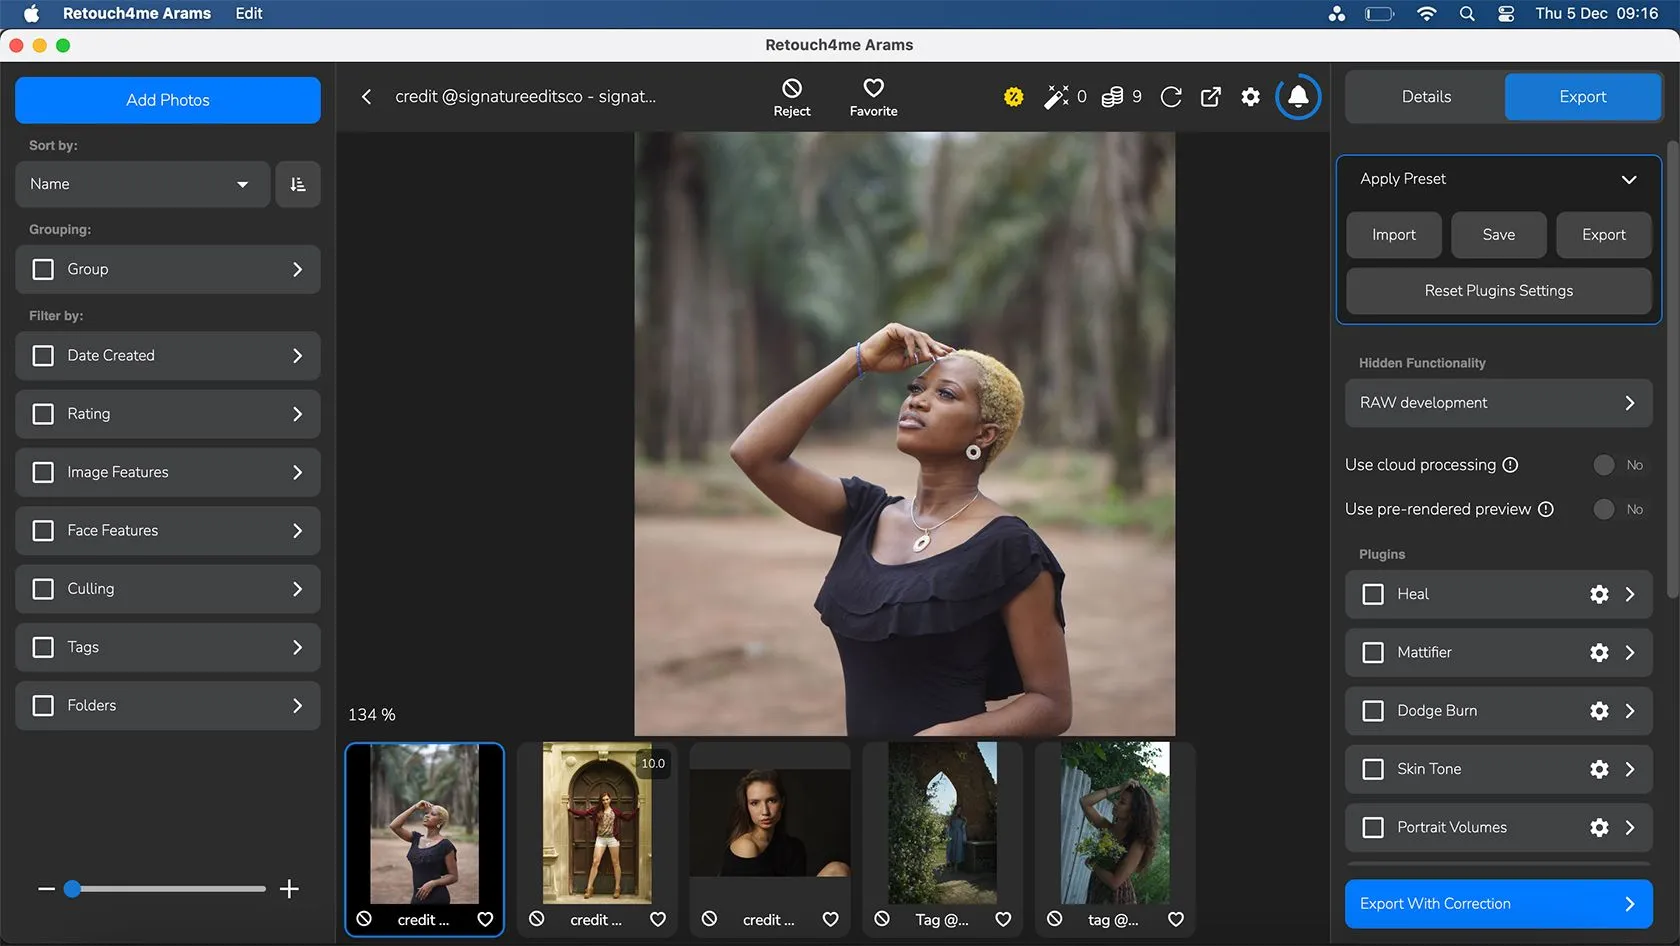Click info icon beside Use pre-rendered preview
1680x946 pixels.
coord(1546,509)
